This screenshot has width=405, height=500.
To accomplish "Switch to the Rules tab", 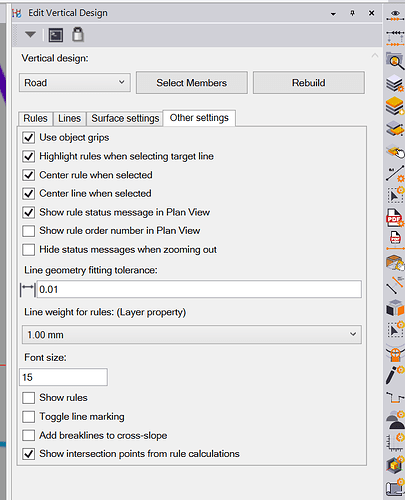I will pyautogui.click(x=35, y=118).
